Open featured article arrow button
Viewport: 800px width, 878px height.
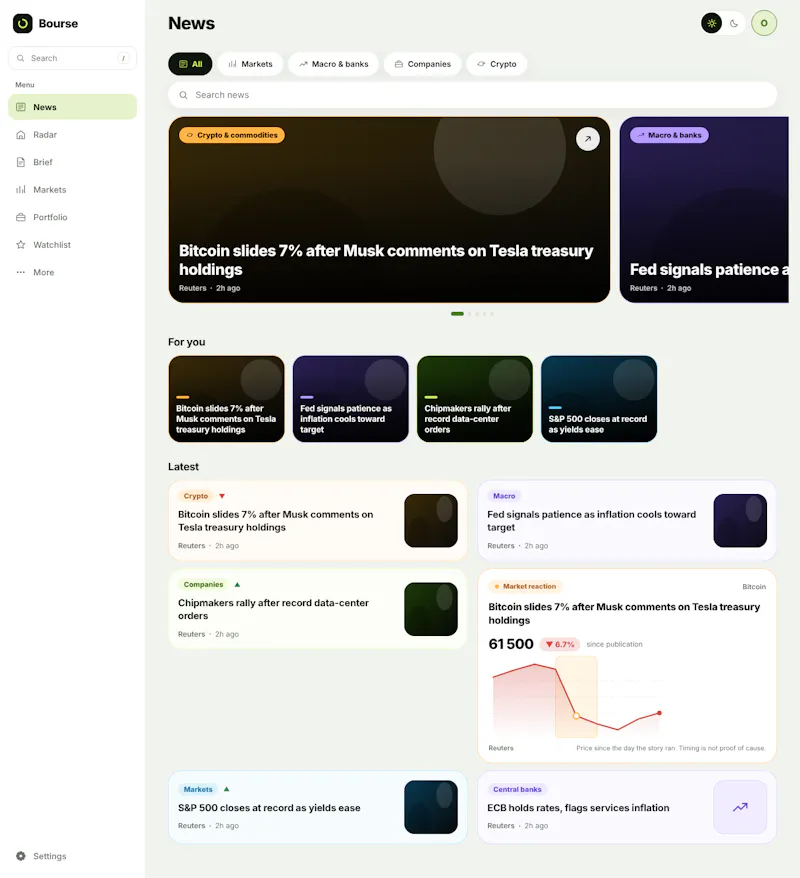[588, 139]
